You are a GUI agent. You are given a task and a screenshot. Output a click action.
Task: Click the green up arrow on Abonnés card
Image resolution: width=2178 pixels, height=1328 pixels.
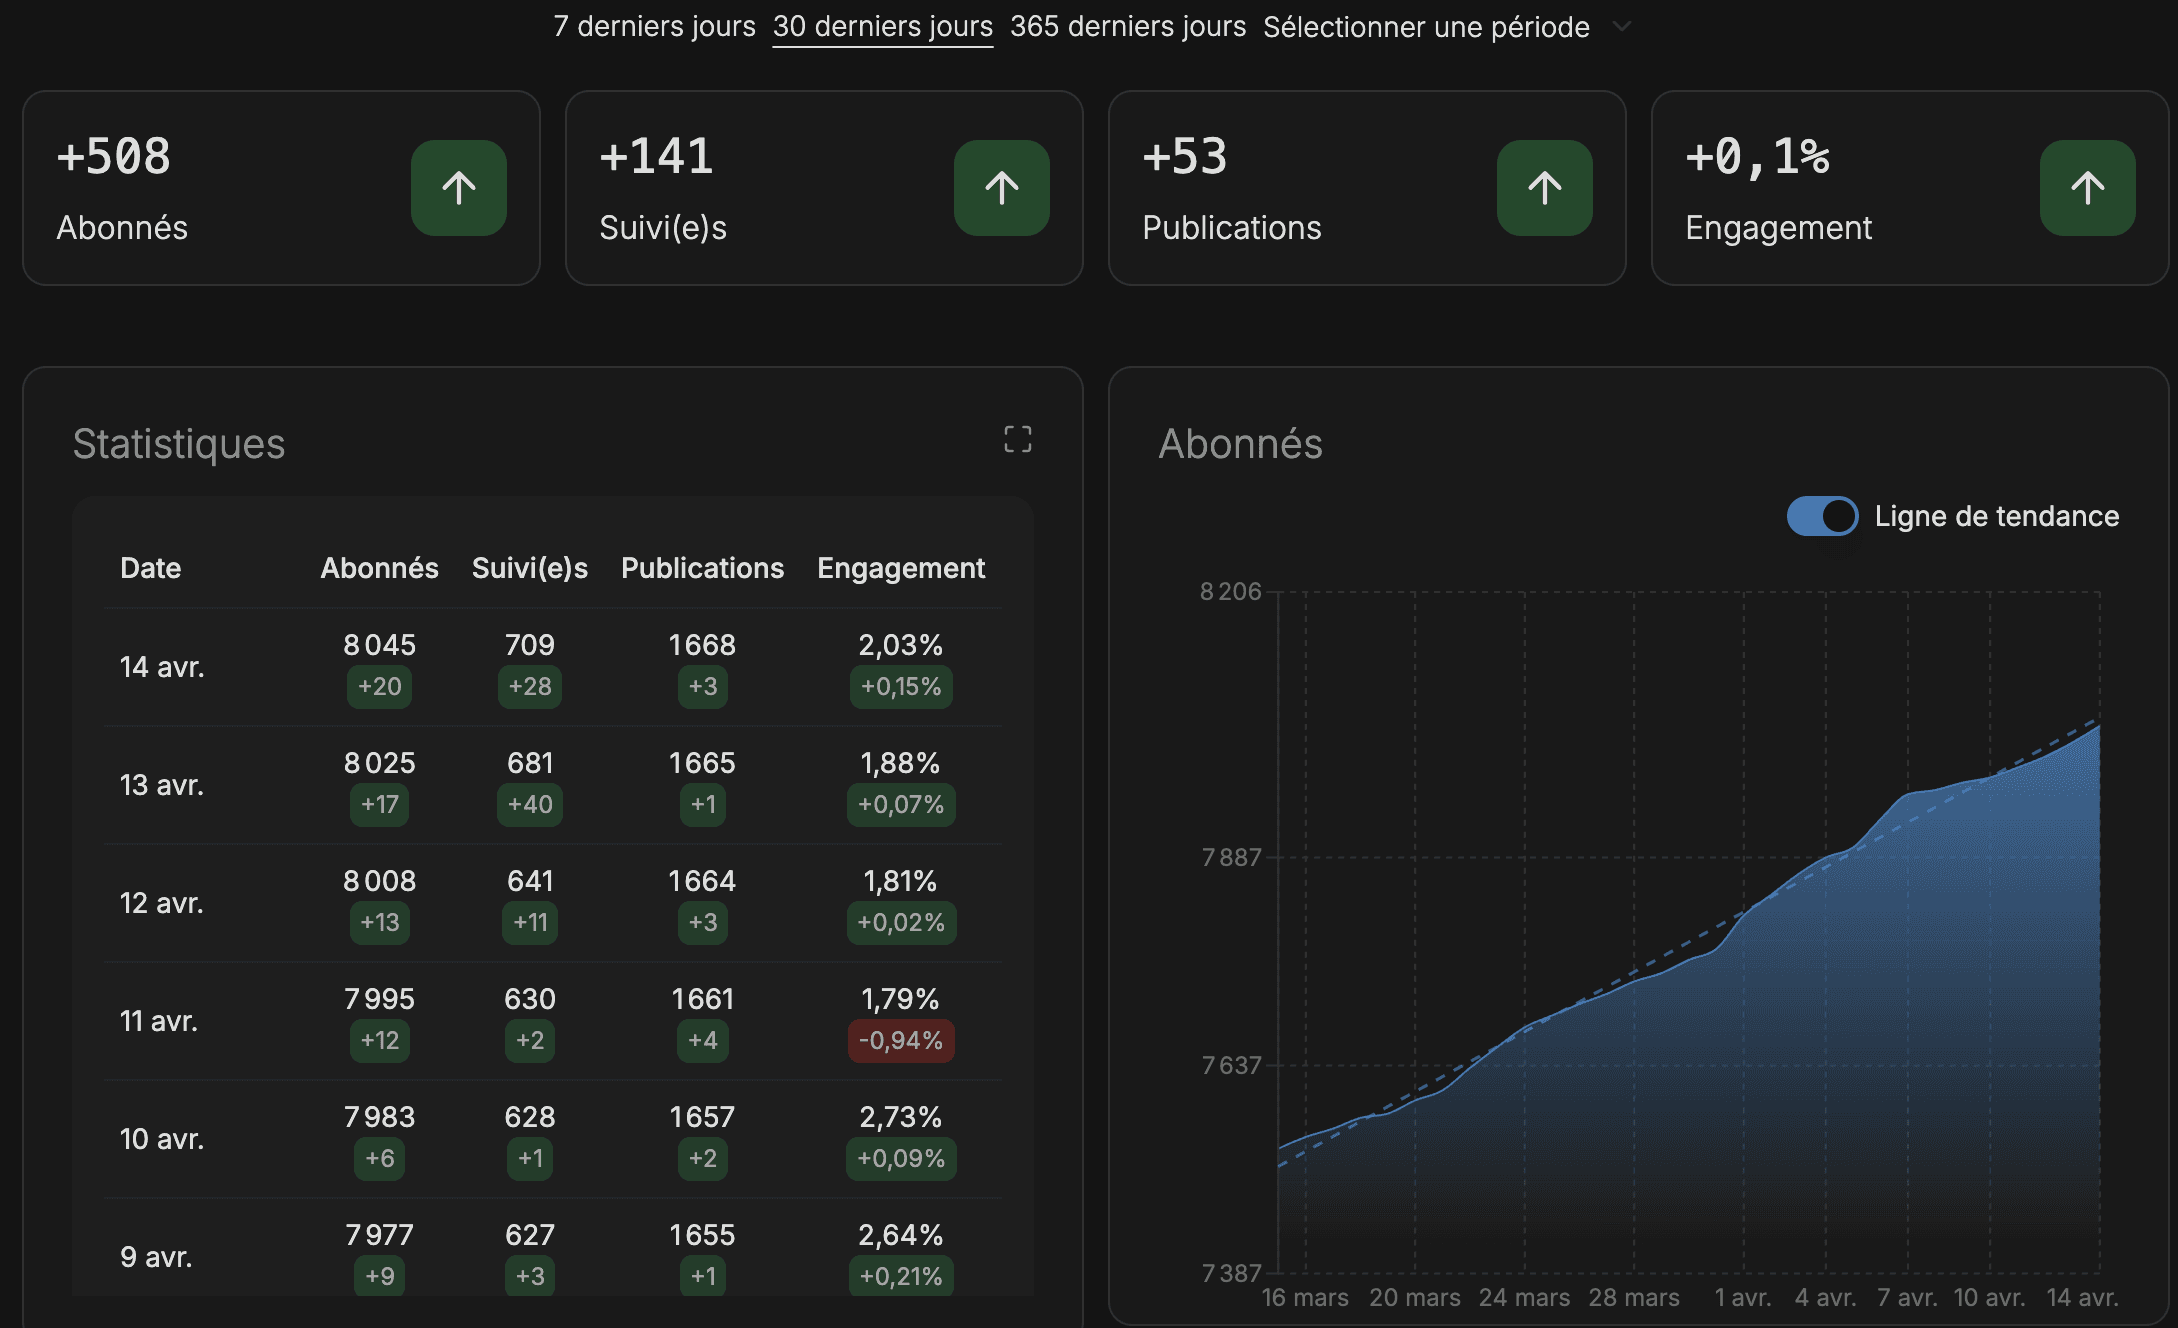coord(459,188)
